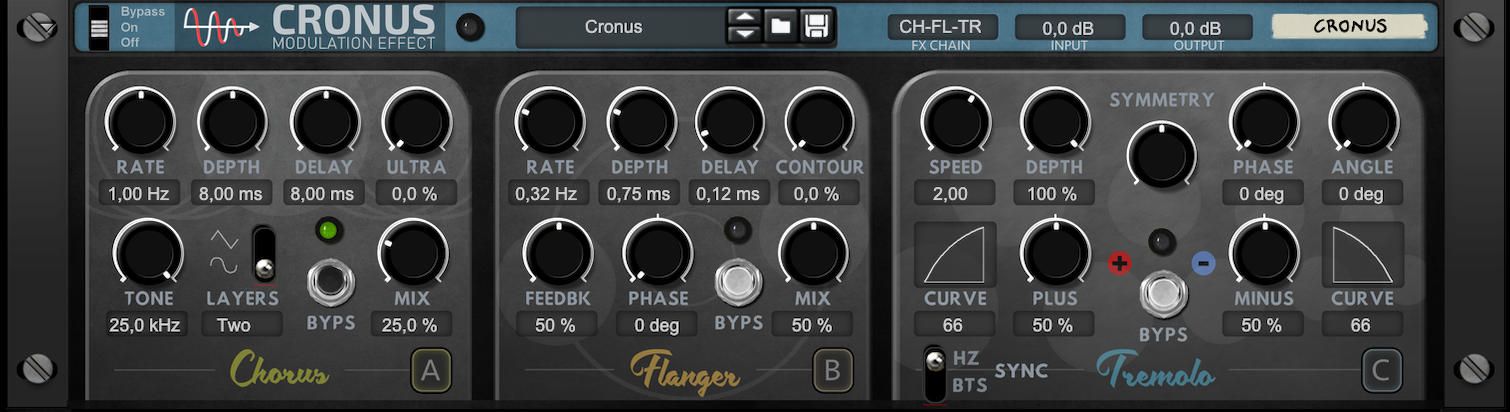The height and width of the screenshot is (412, 1510).
Task: Toggle the Chorus LAYERS switch
Action: pyautogui.click(x=264, y=254)
